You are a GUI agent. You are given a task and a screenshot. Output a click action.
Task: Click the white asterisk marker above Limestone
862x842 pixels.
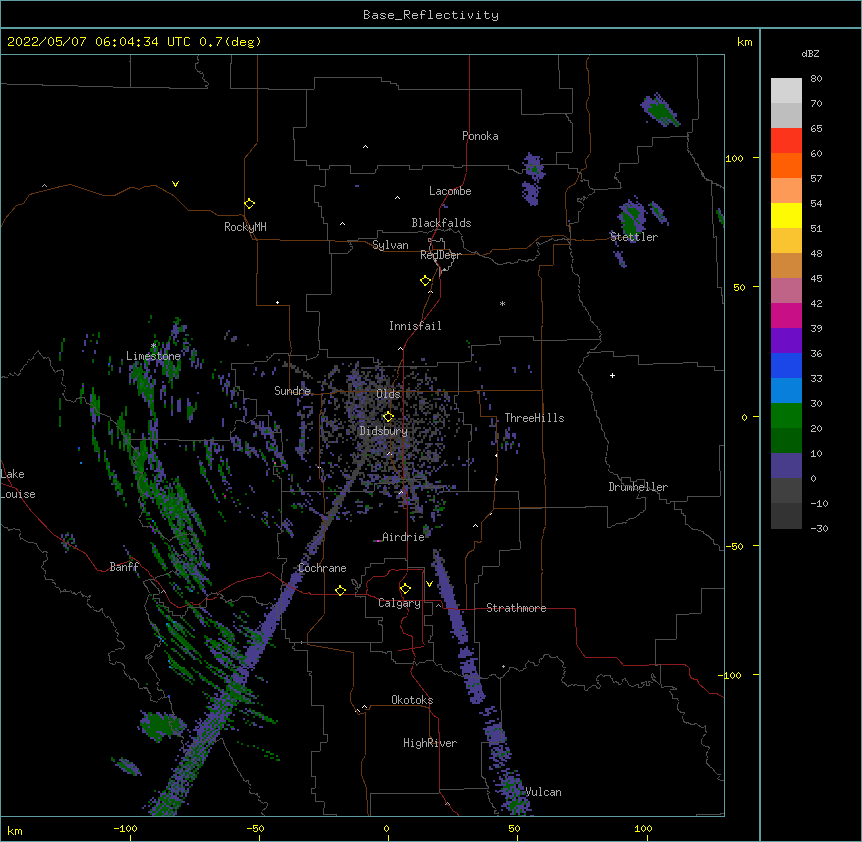153,346
